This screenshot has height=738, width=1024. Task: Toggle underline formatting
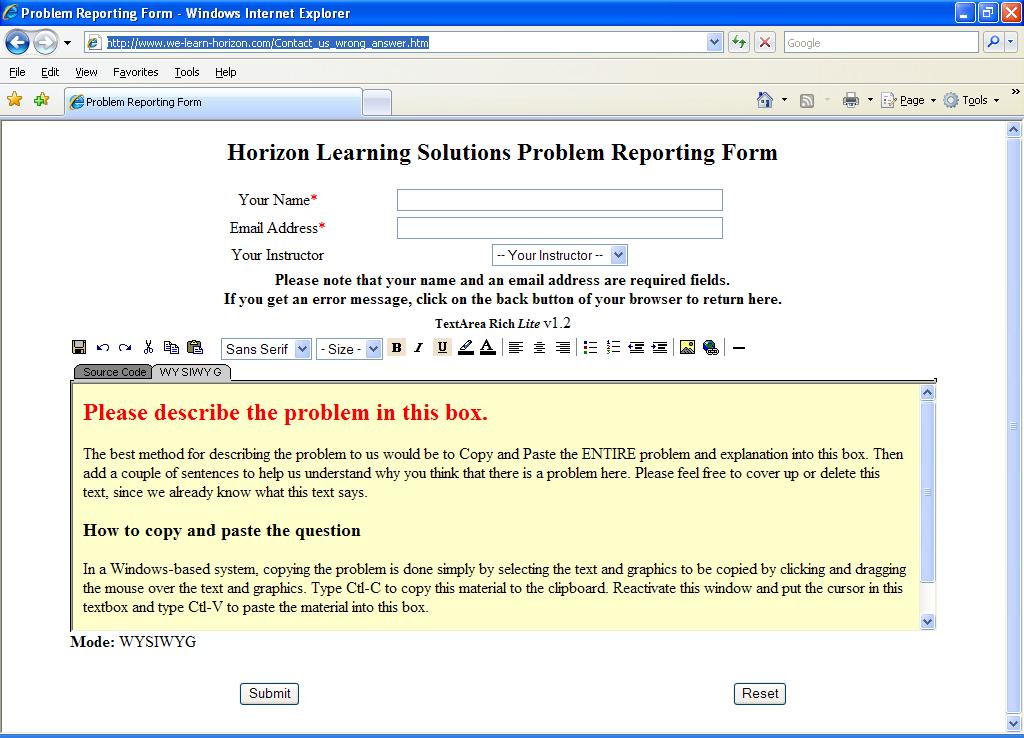(442, 348)
